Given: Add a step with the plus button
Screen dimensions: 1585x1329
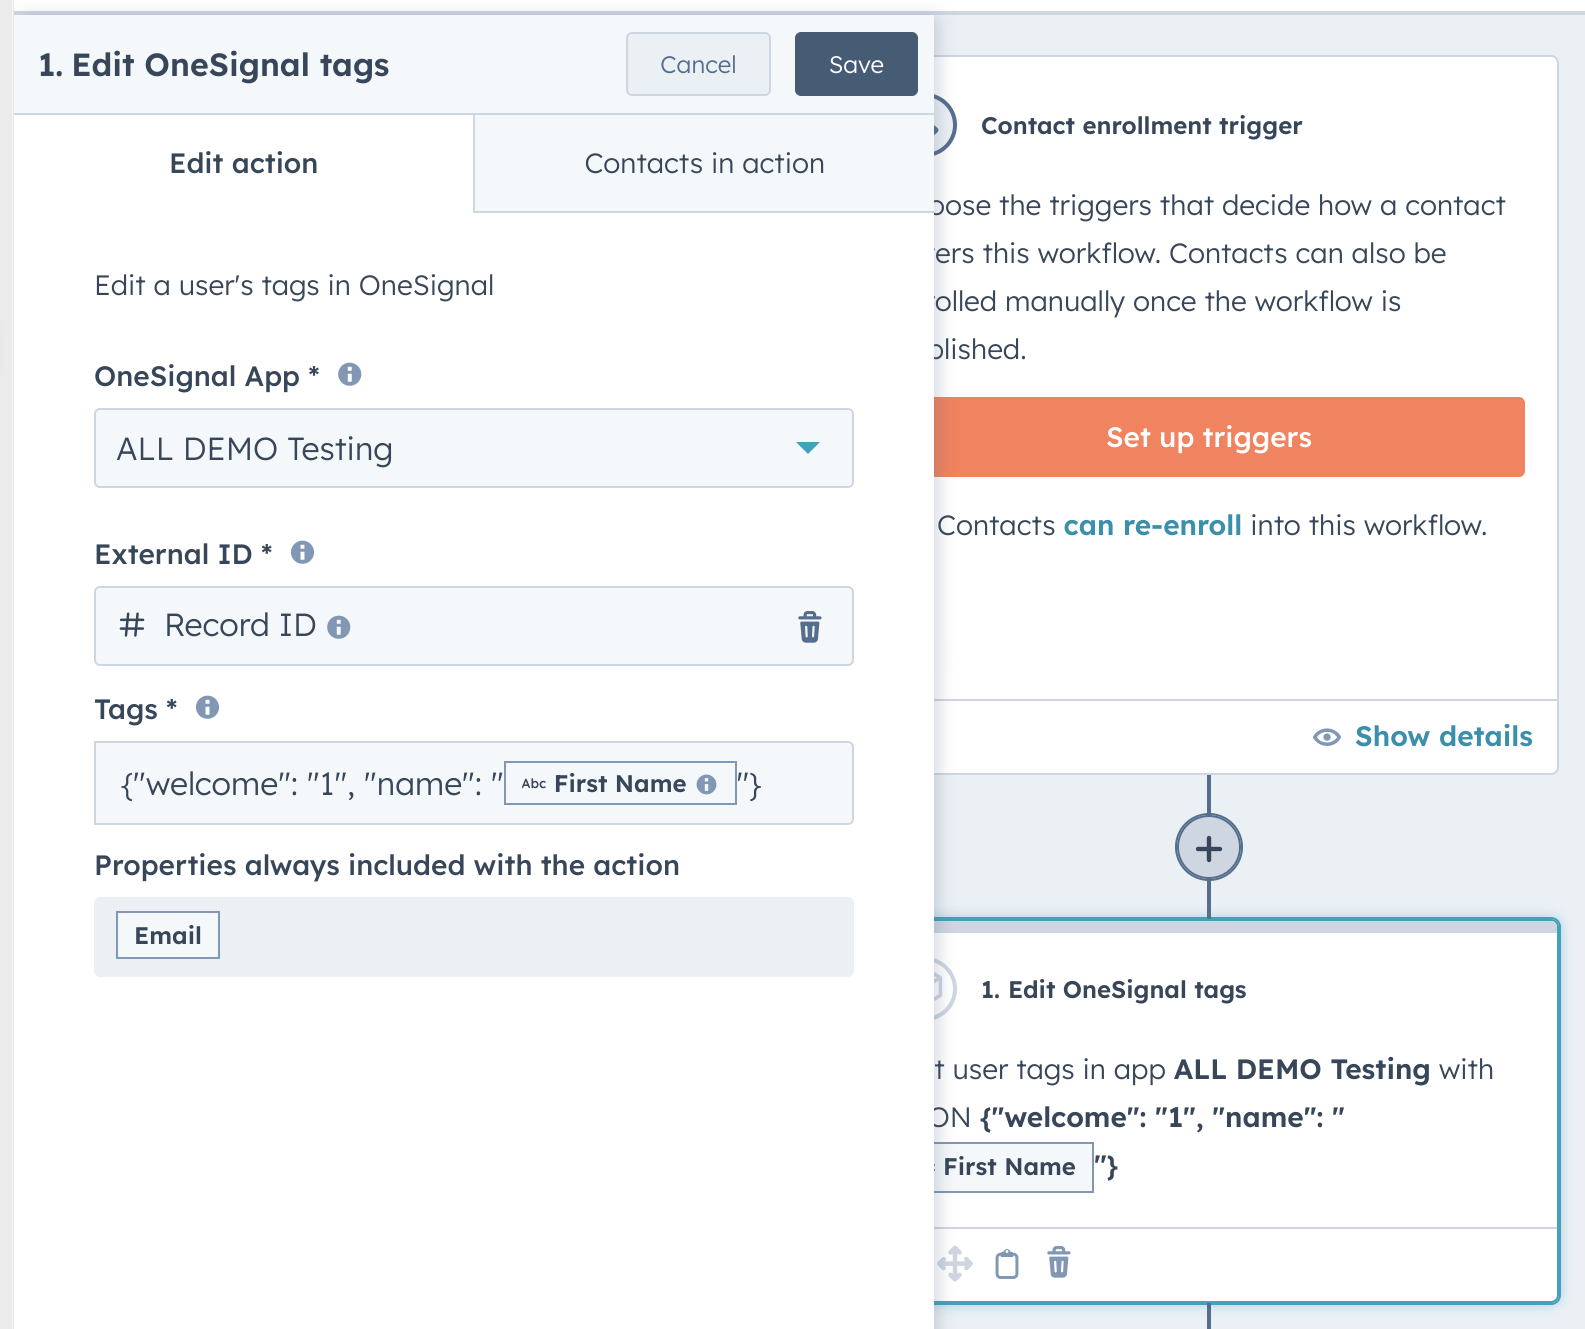Looking at the screenshot, I should pos(1209,848).
